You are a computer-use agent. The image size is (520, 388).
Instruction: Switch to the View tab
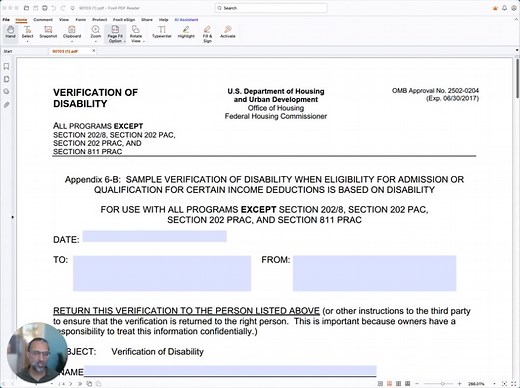pyautogui.click(x=64, y=20)
